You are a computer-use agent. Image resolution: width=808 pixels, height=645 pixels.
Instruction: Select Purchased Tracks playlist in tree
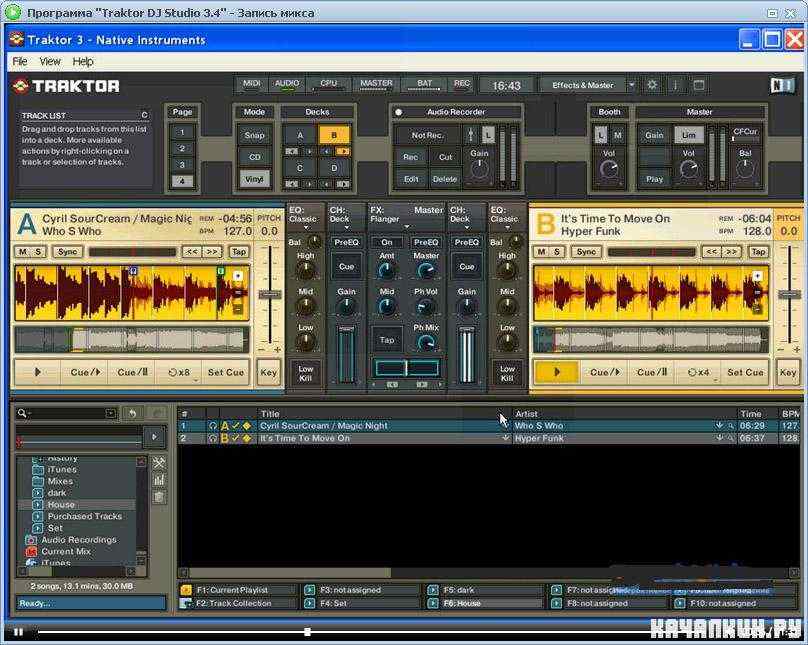85,516
